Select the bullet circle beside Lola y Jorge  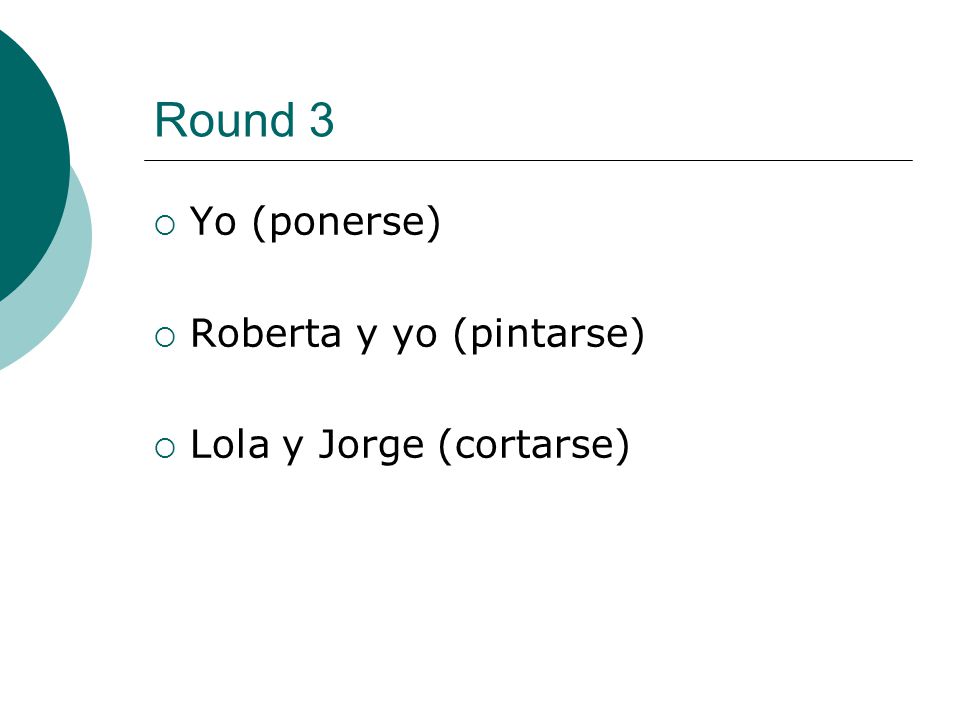coord(165,448)
